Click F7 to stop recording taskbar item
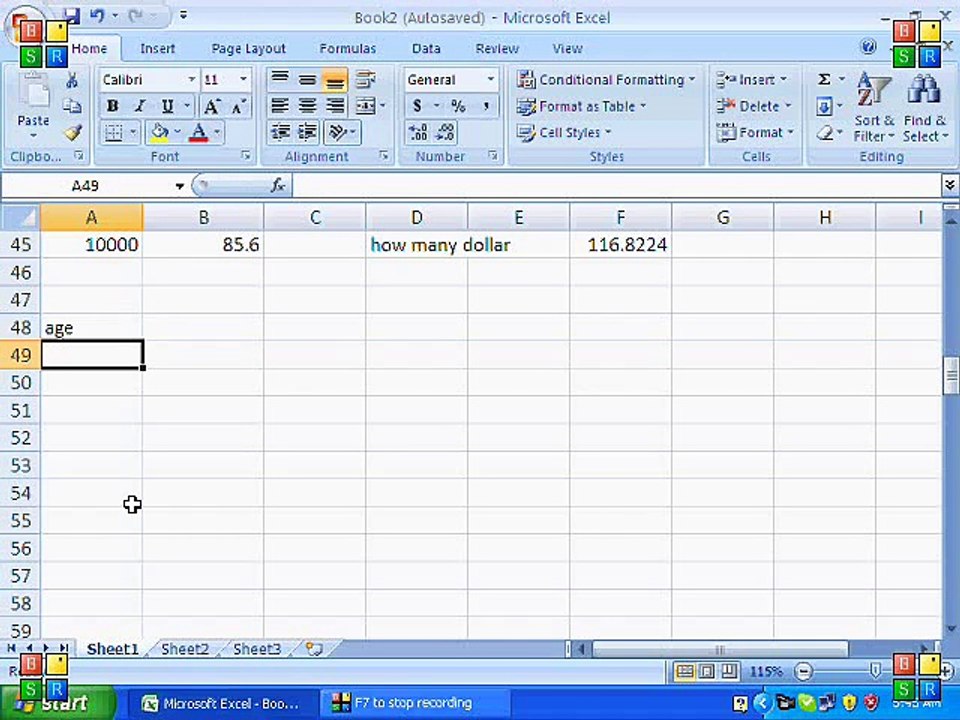960x720 pixels. coord(414,703)
